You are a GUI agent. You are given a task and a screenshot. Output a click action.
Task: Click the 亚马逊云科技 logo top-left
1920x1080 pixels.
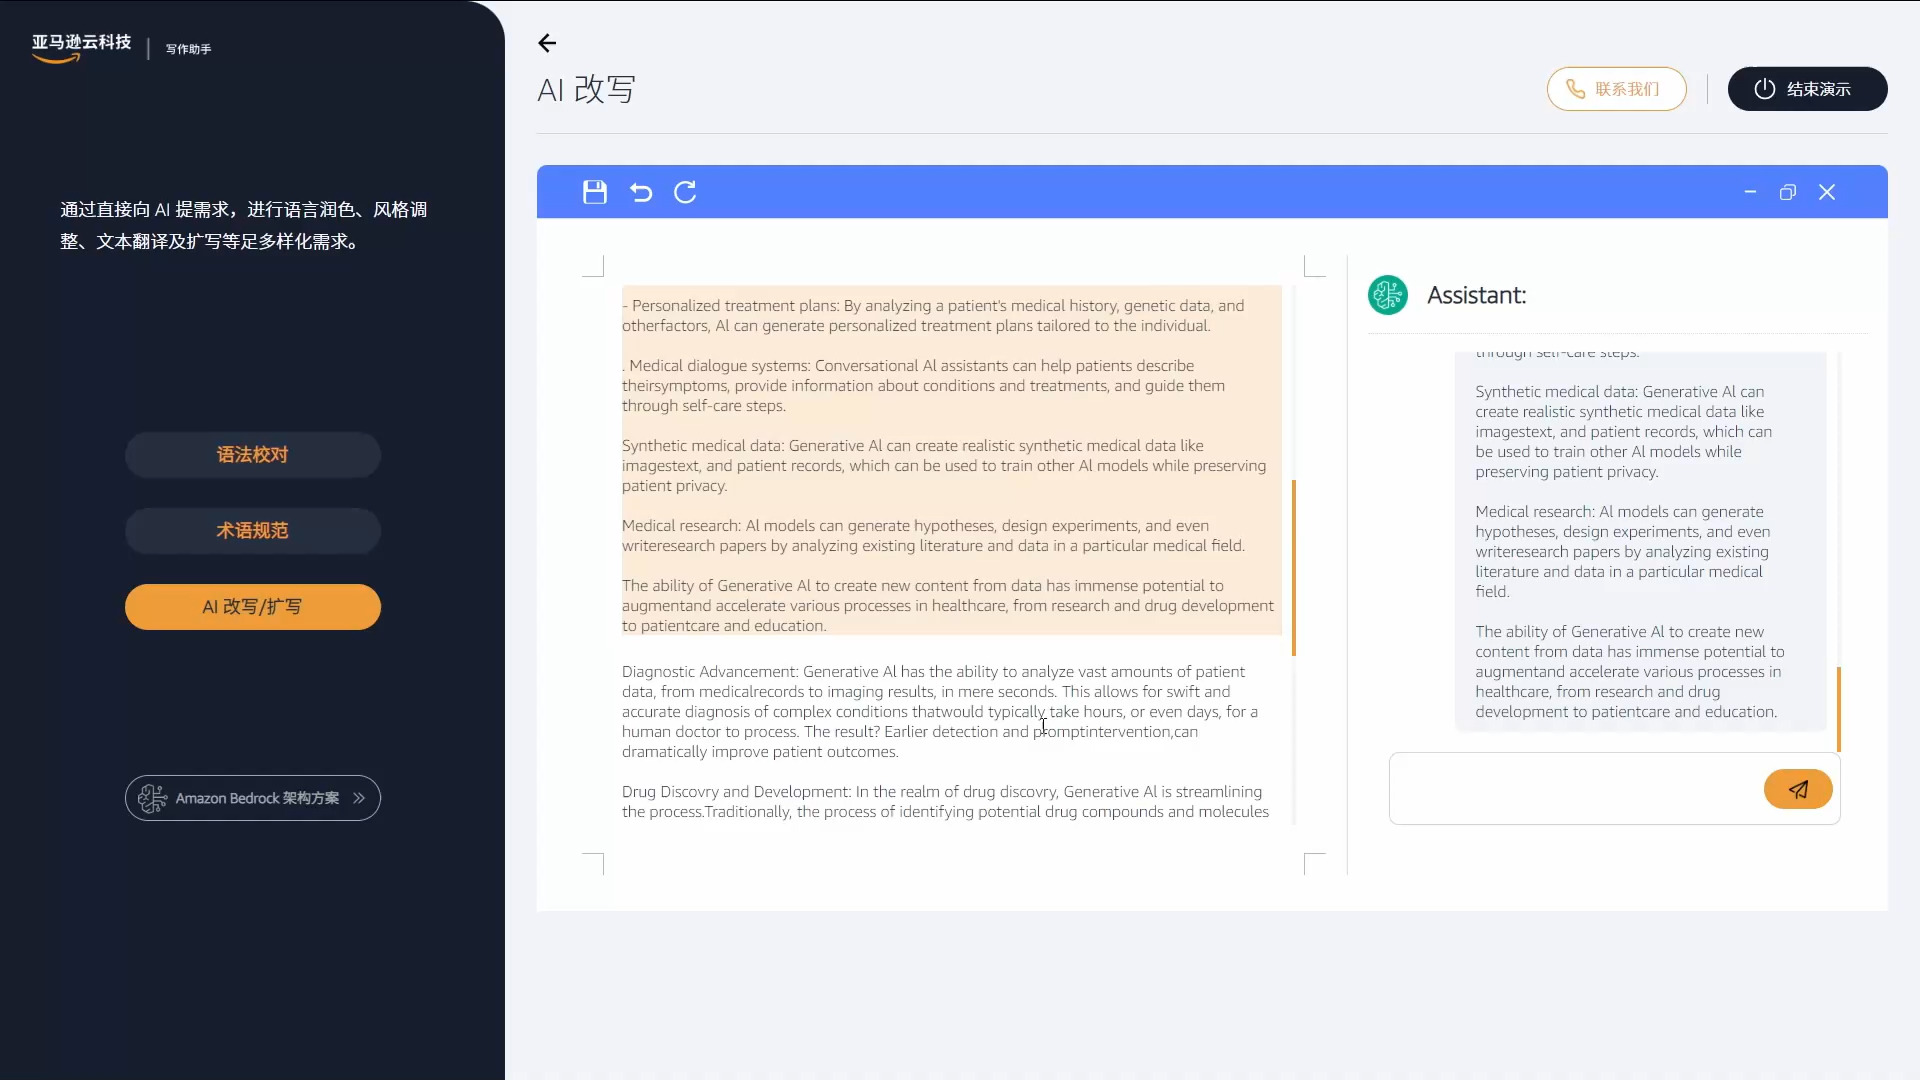80,45
